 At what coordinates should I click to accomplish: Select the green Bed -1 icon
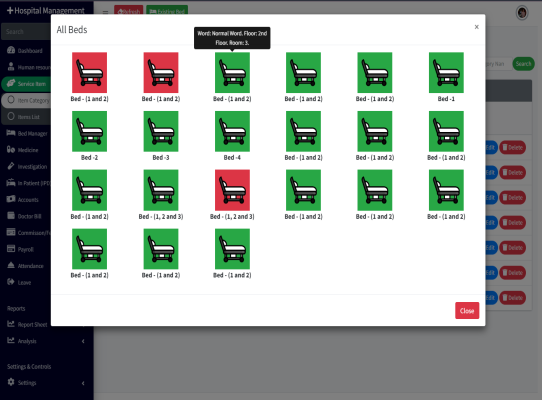click(446, 73)
